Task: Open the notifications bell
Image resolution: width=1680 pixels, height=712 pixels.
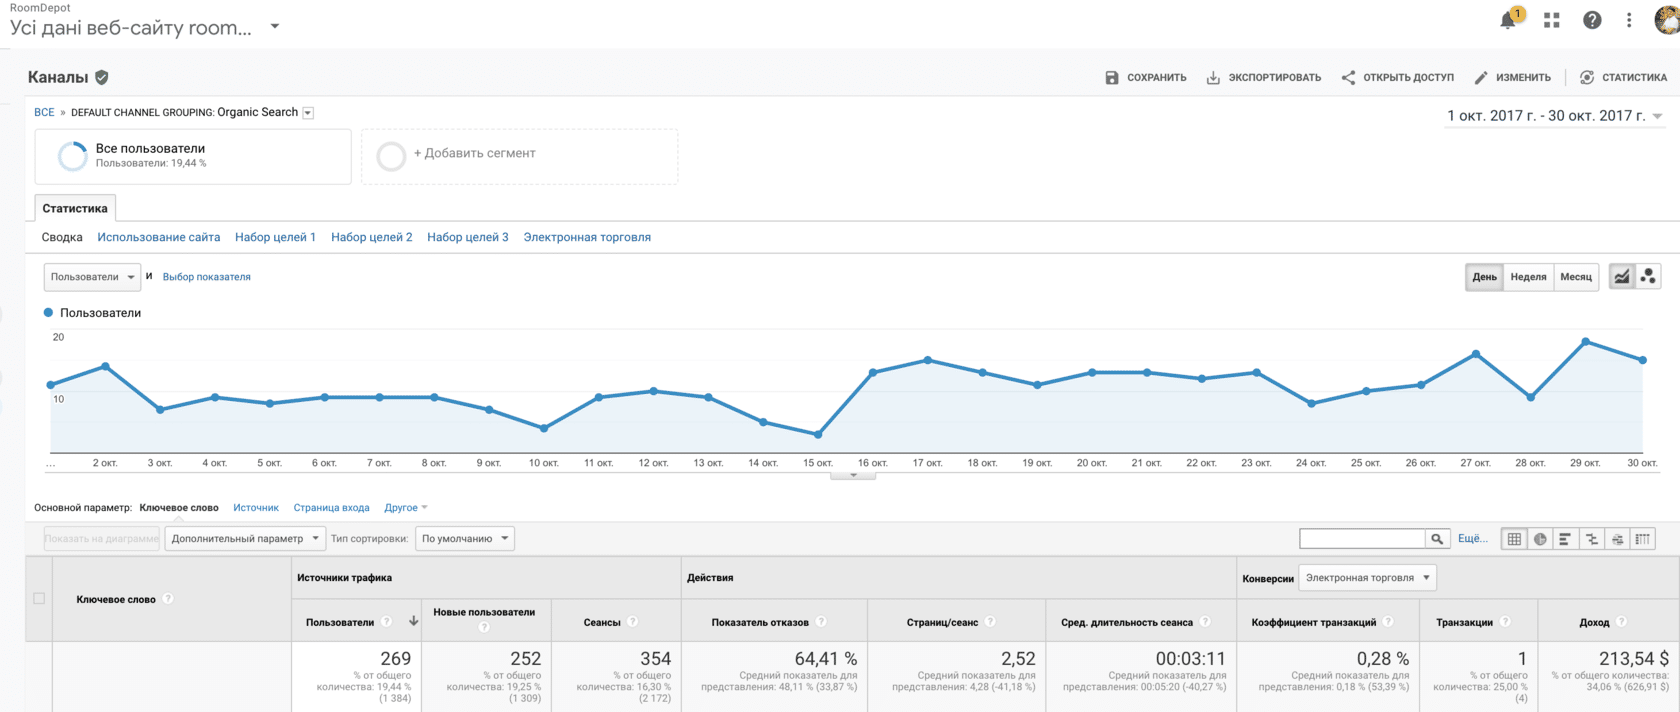Action: point(1508,20)
